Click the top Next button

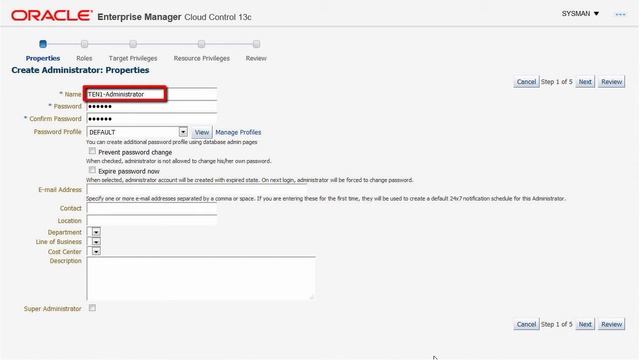[585, 82]
